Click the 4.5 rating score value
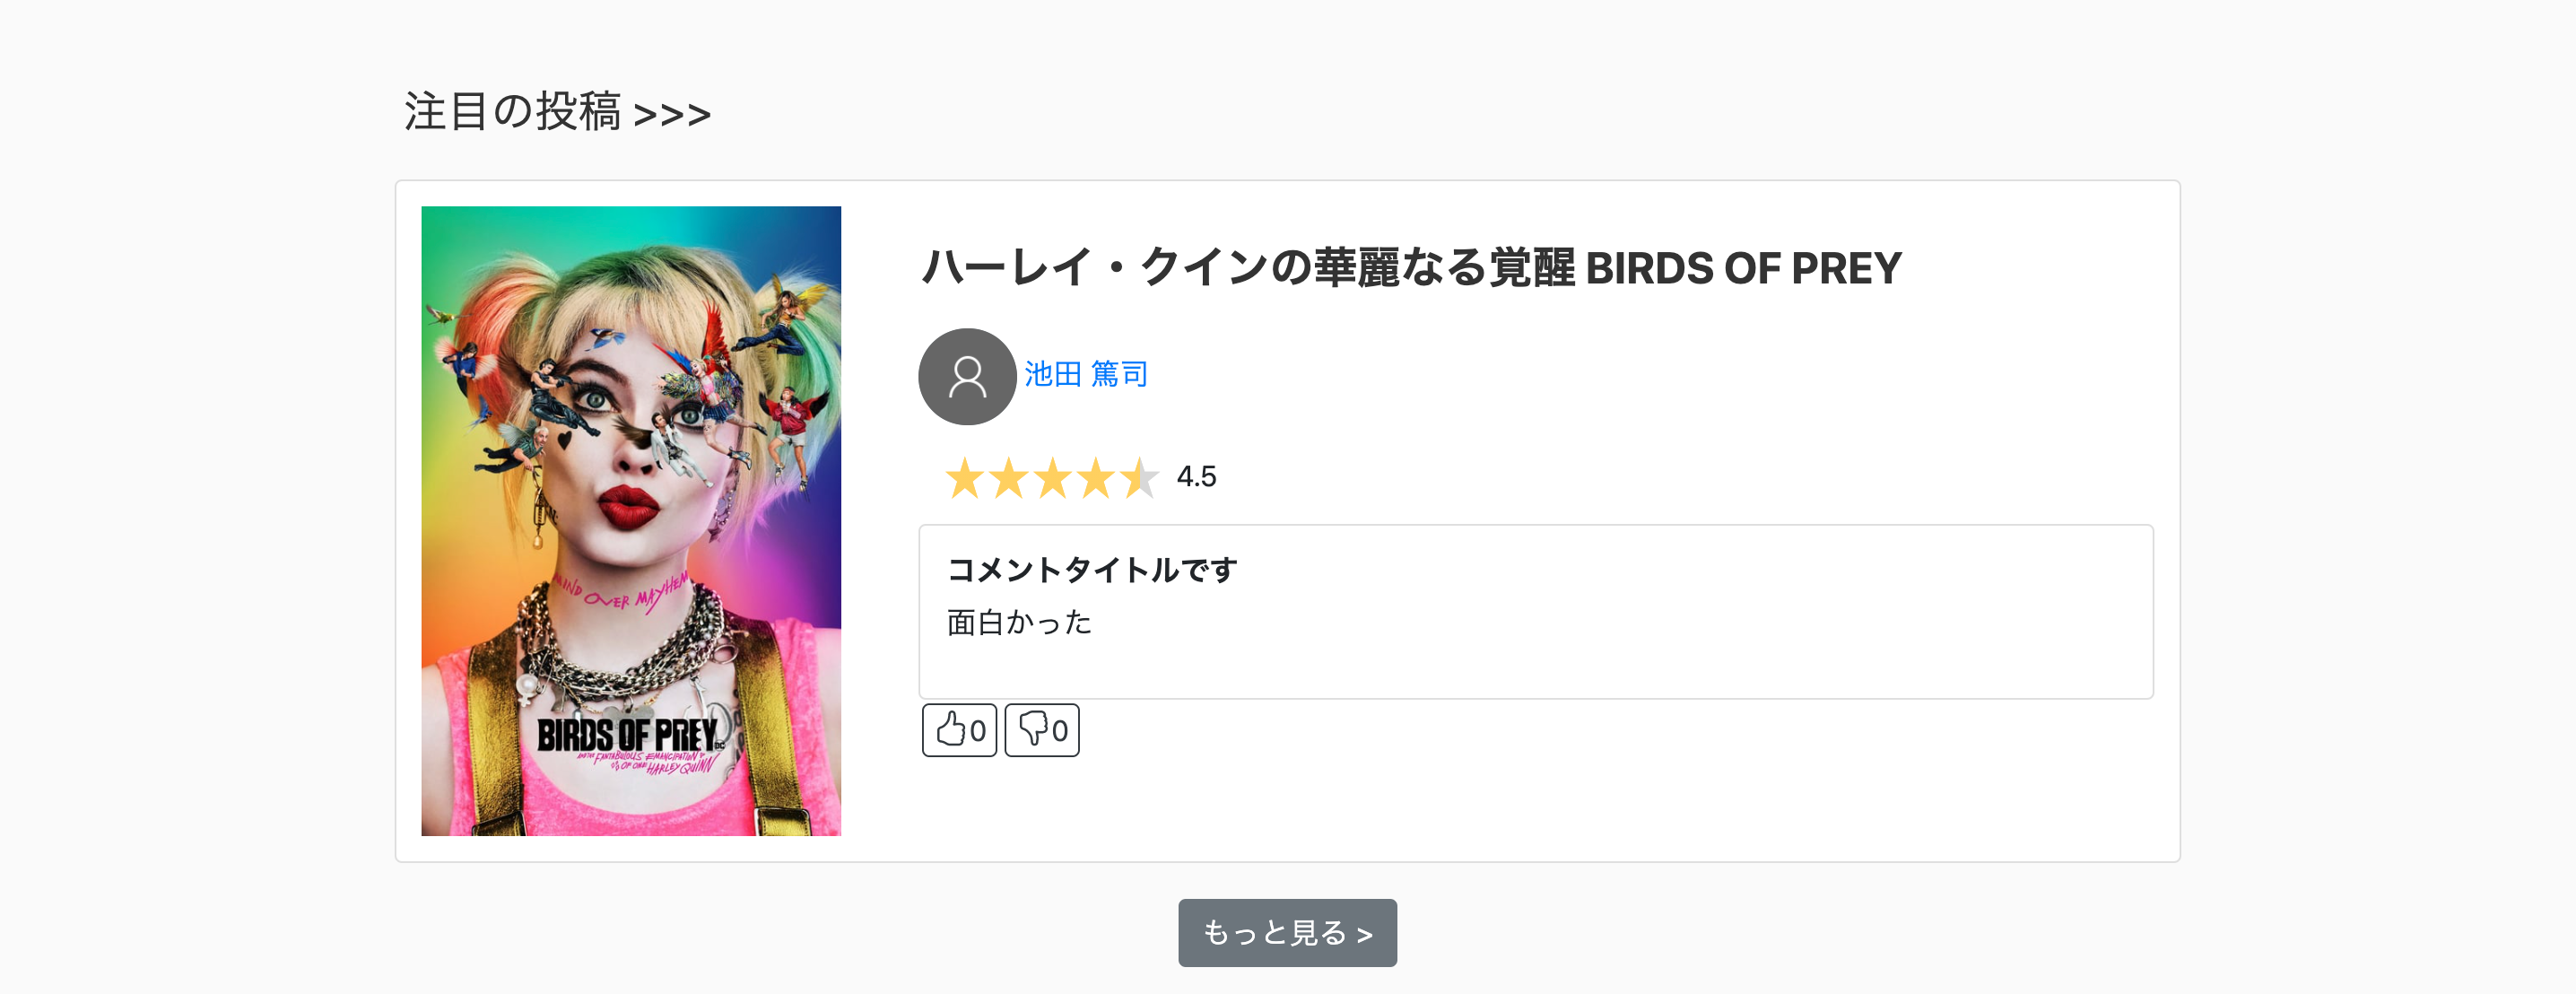The image size is (2576, 994). 1196,477
